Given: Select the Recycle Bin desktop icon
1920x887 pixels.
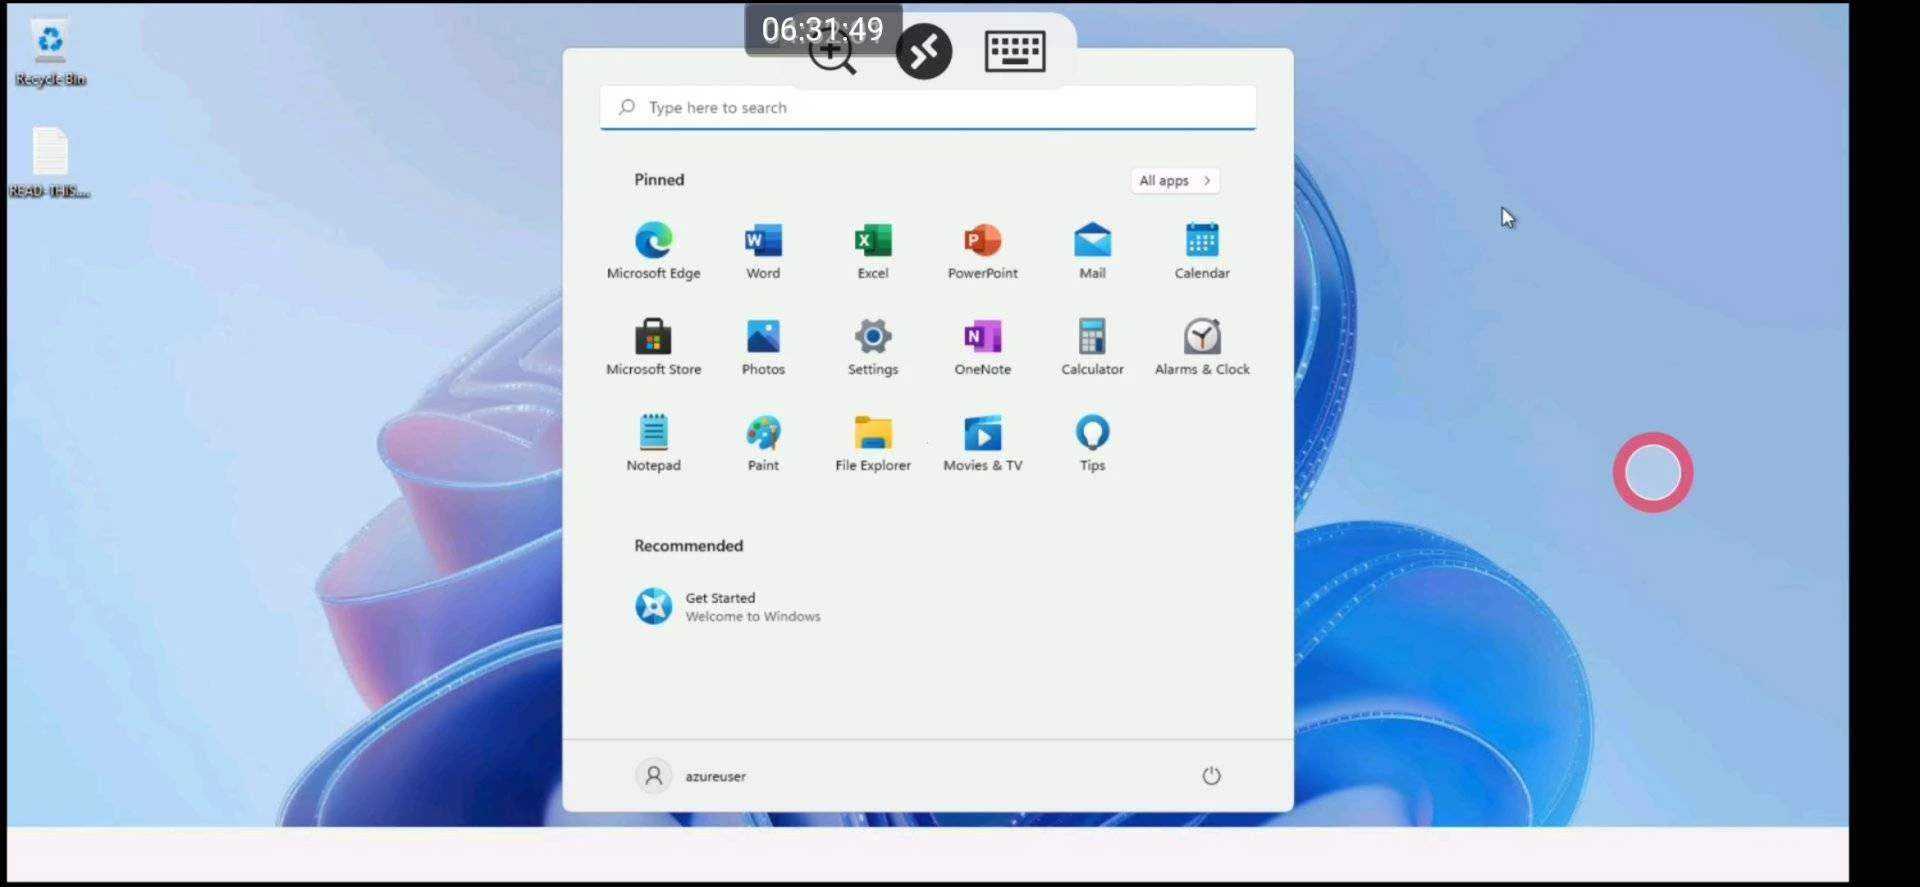Looking at the screenshot, I should coord(50,54).
